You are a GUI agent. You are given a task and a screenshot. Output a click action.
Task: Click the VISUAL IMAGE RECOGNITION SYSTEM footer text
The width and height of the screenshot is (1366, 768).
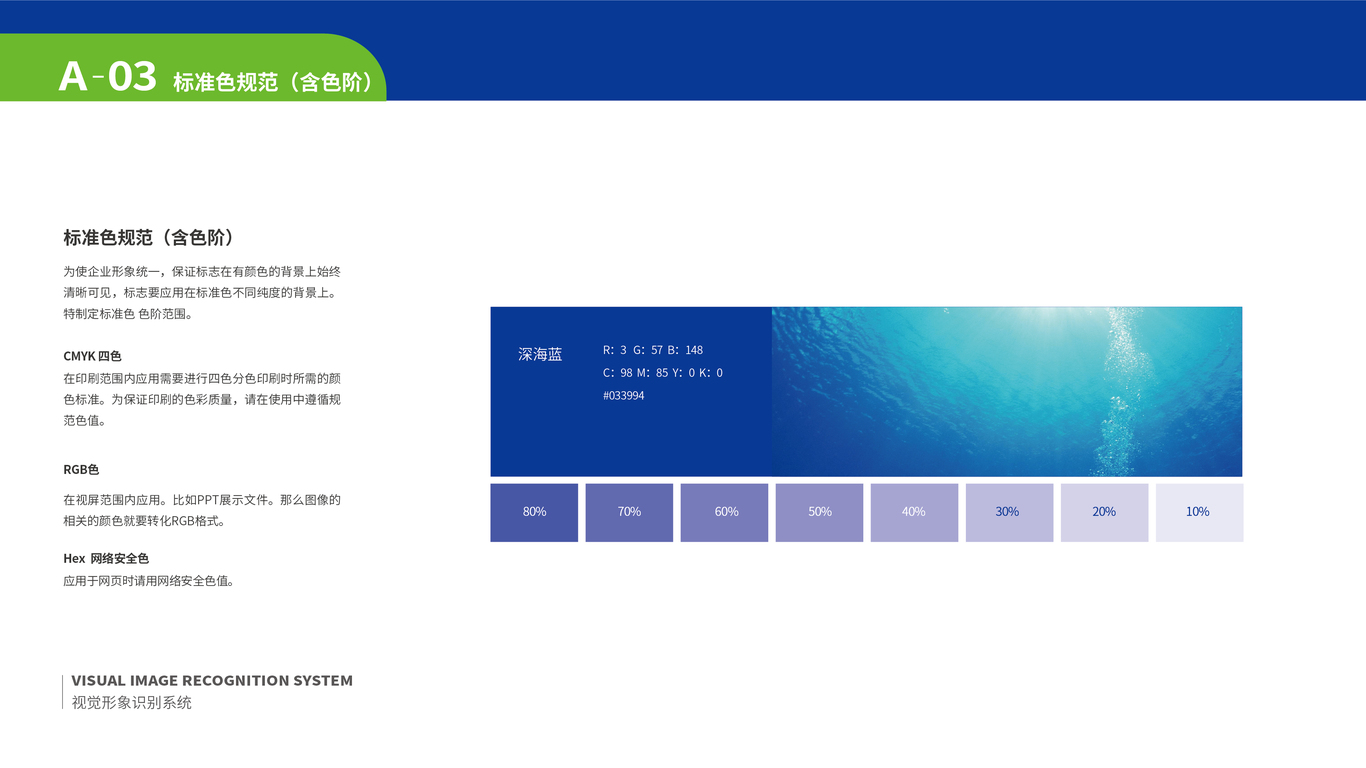click(x=212, y=681)
